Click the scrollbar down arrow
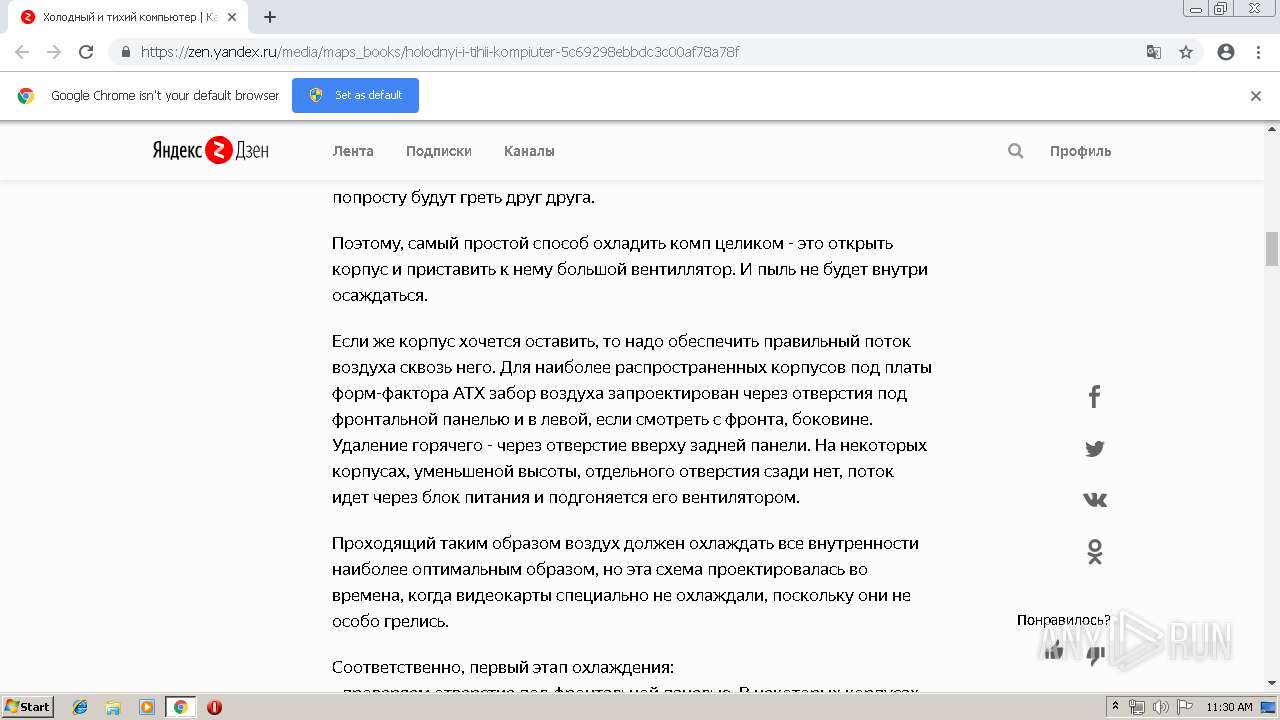 pyautogui.click(x=1272, y=684)
